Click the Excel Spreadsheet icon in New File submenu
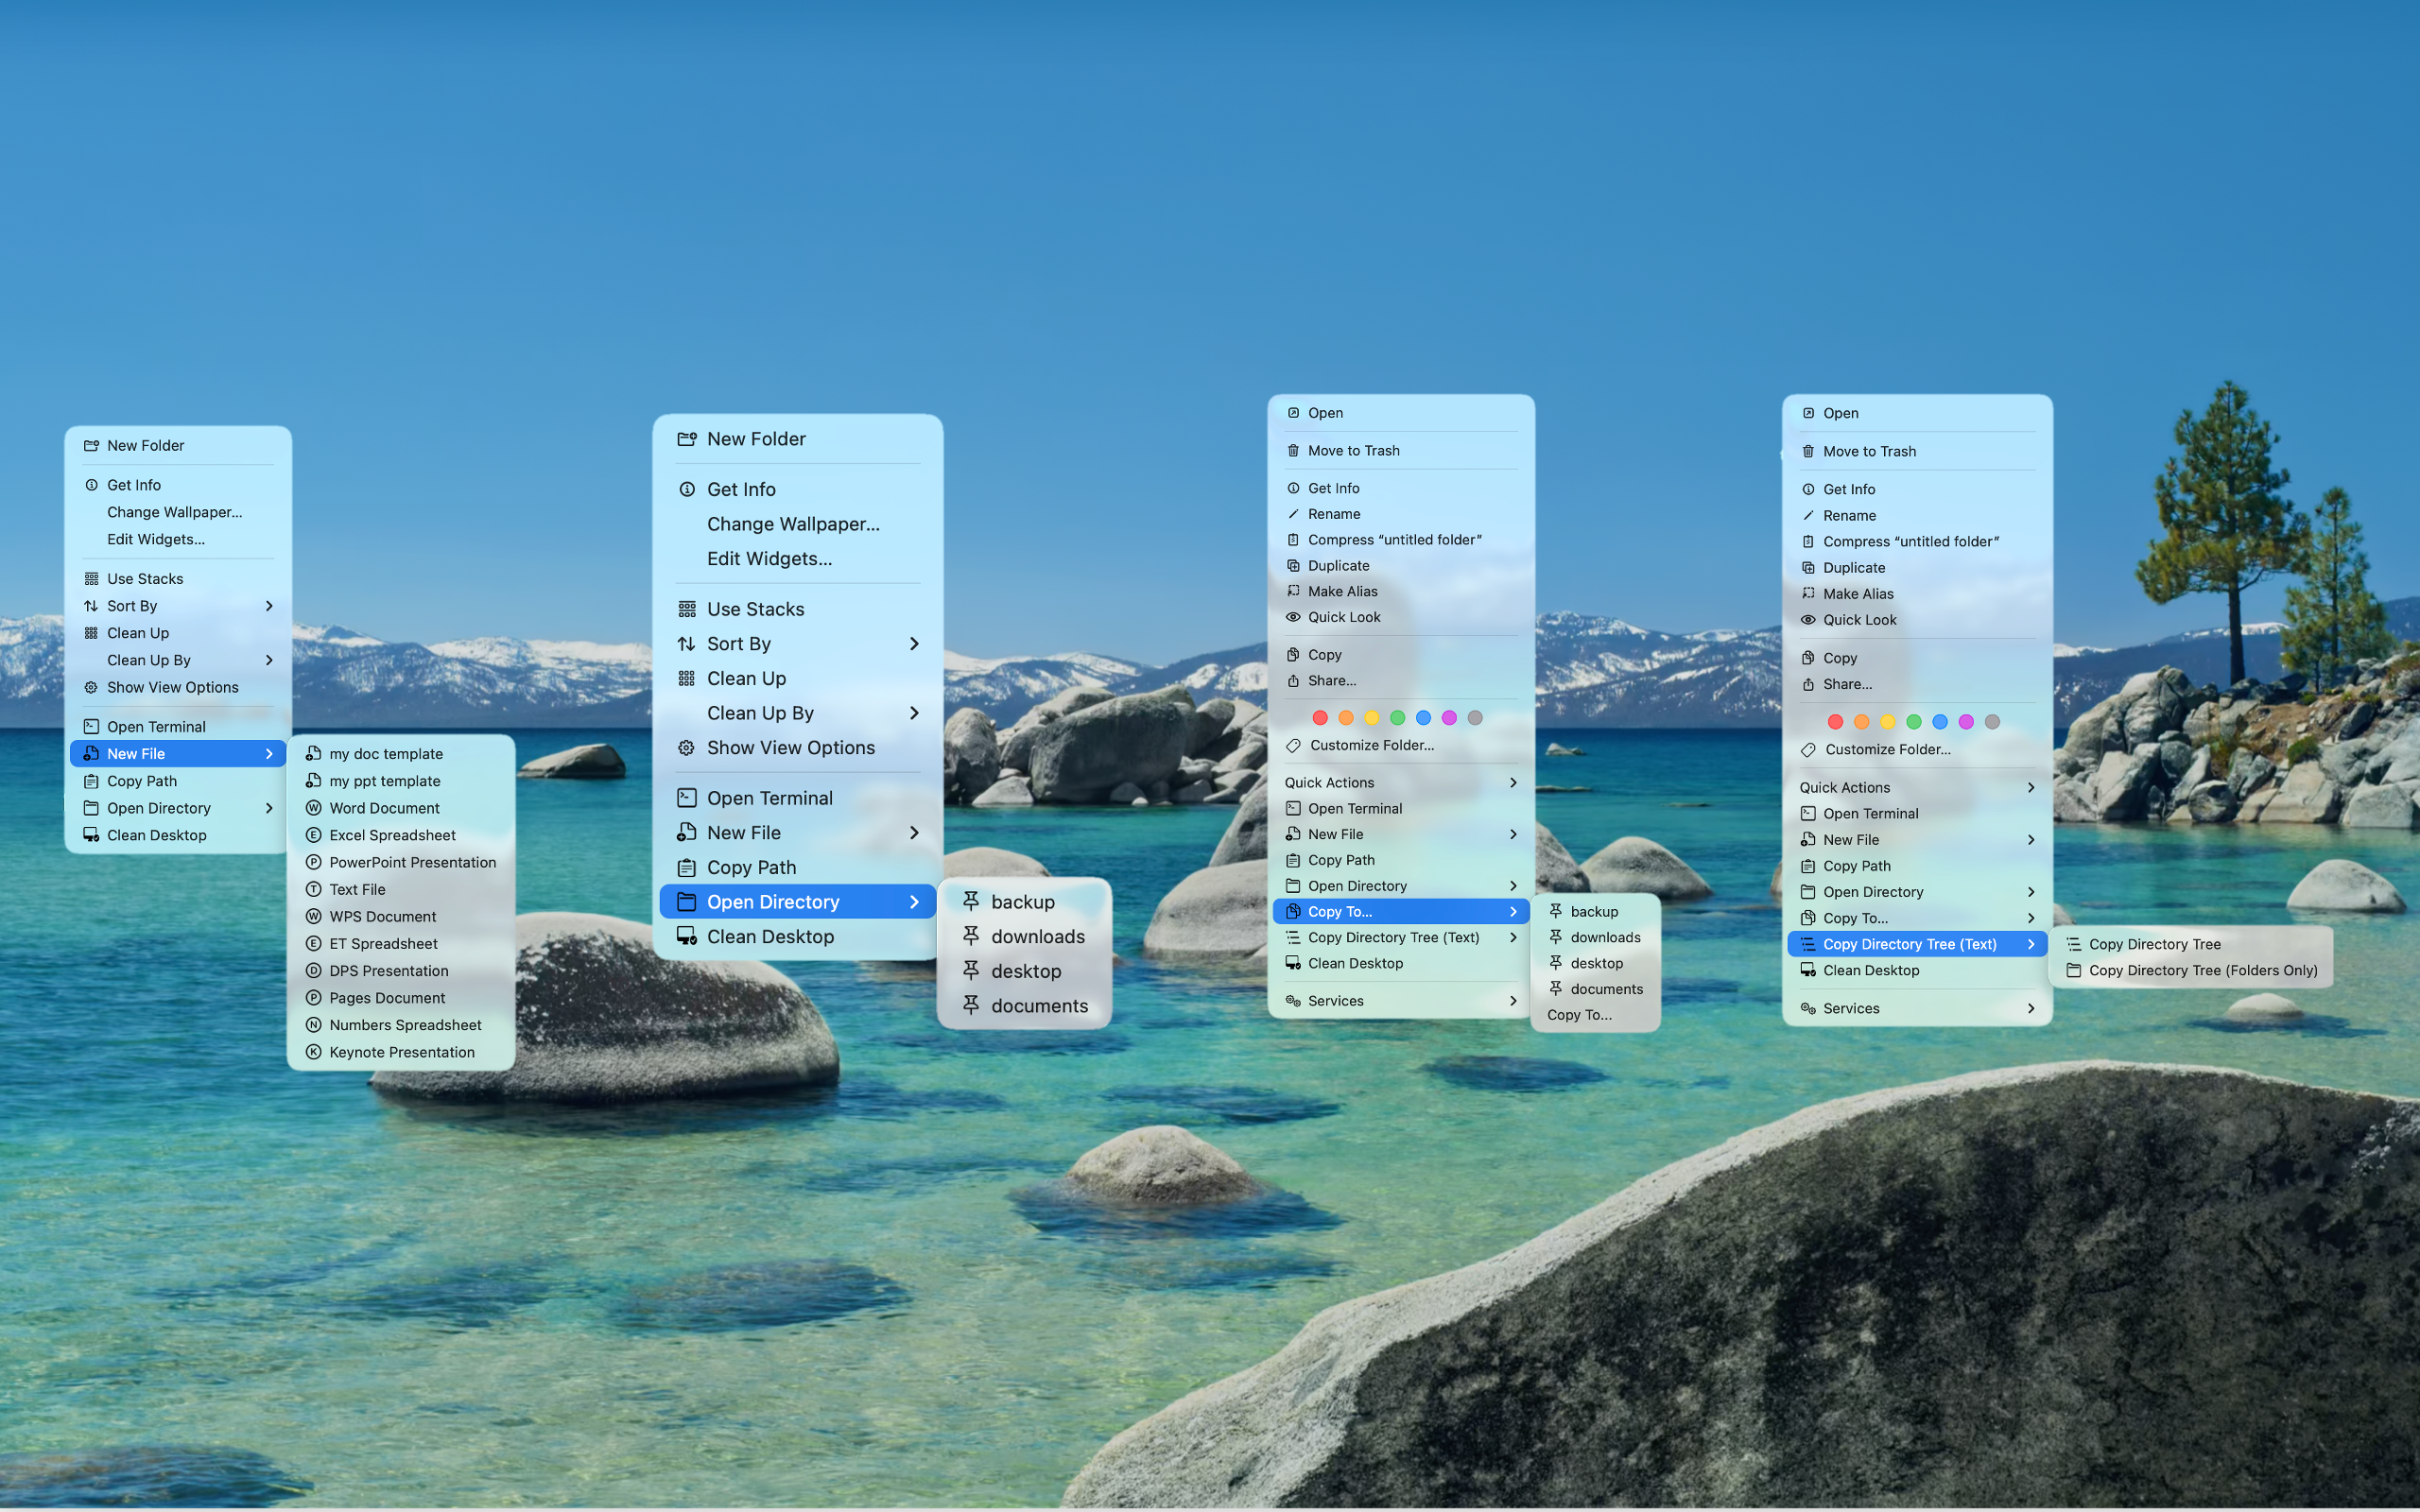The width and height of the screenshot is (2420, 1512). (313, 835)
